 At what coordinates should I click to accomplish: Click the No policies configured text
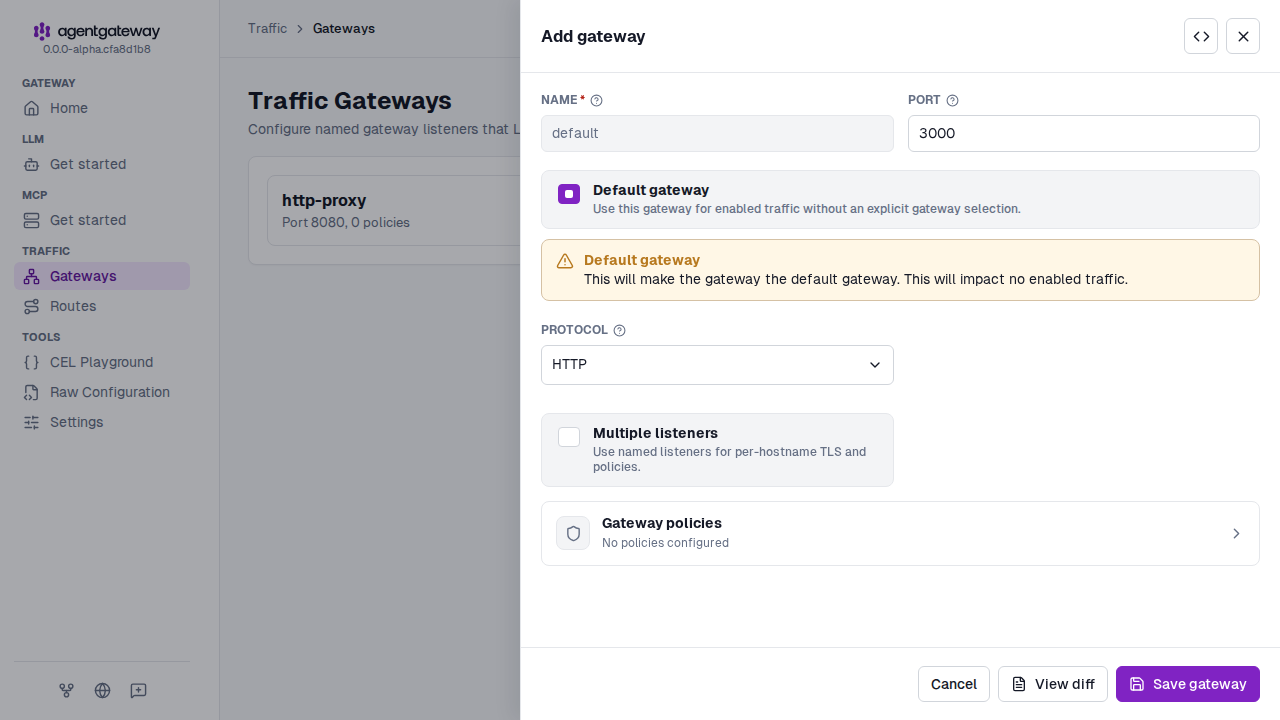tap(665, 543)
